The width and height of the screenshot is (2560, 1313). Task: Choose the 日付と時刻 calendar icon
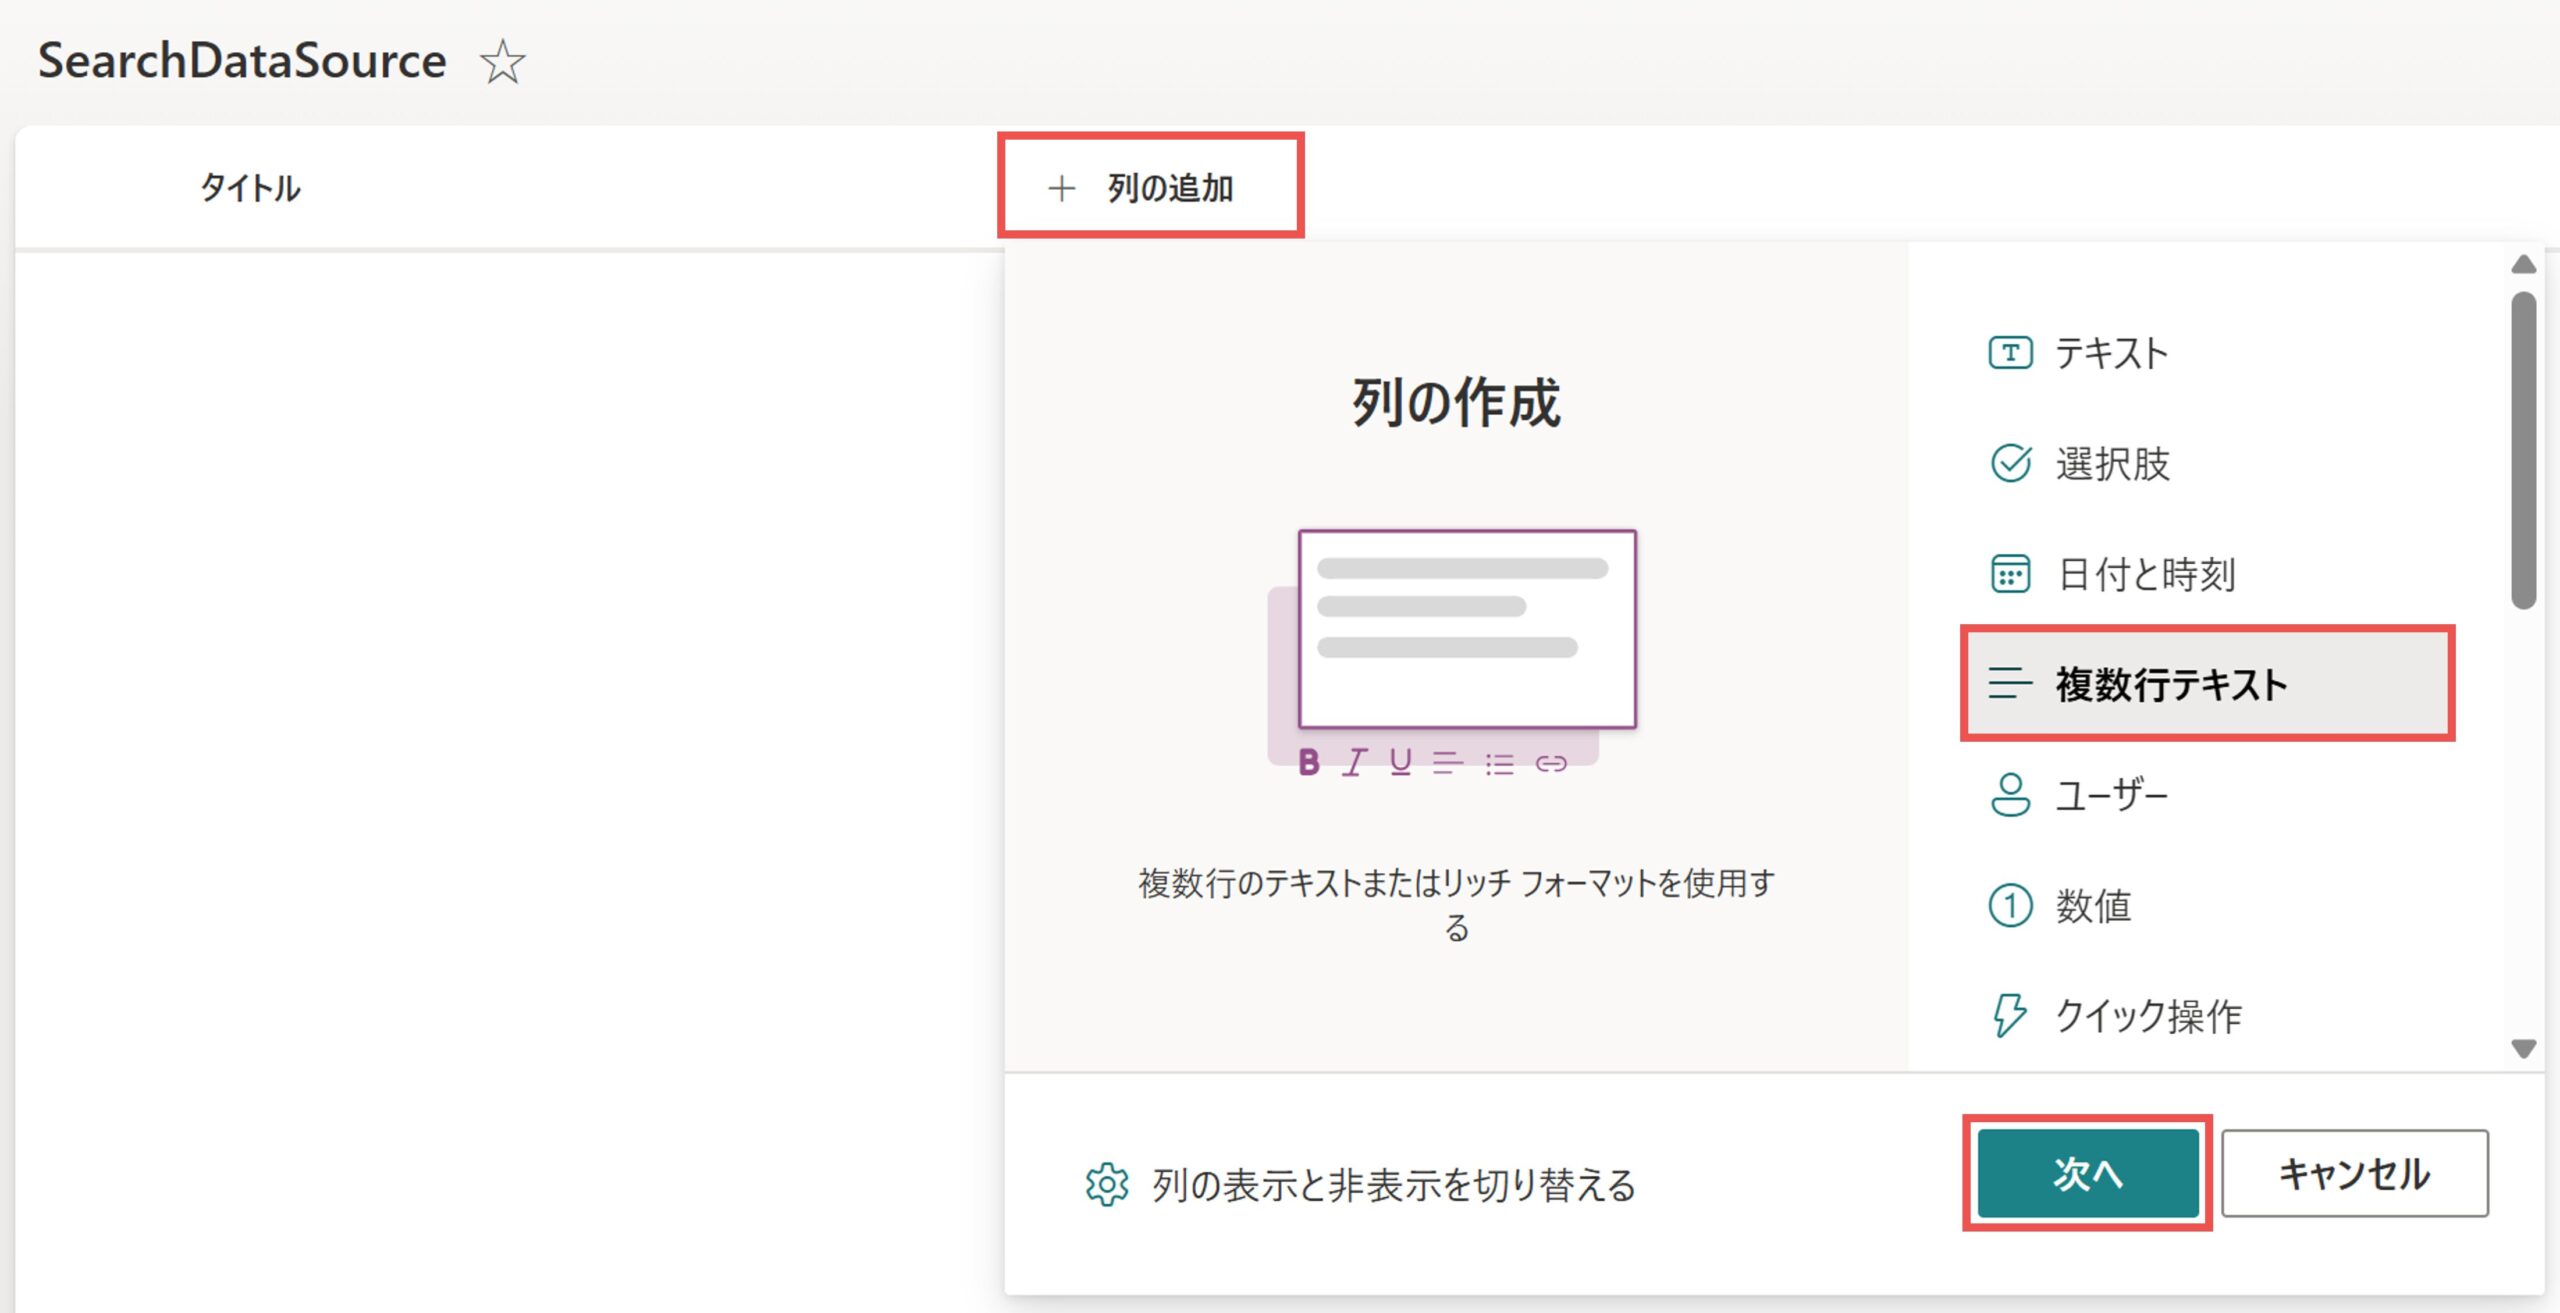tap(2010, 574)
